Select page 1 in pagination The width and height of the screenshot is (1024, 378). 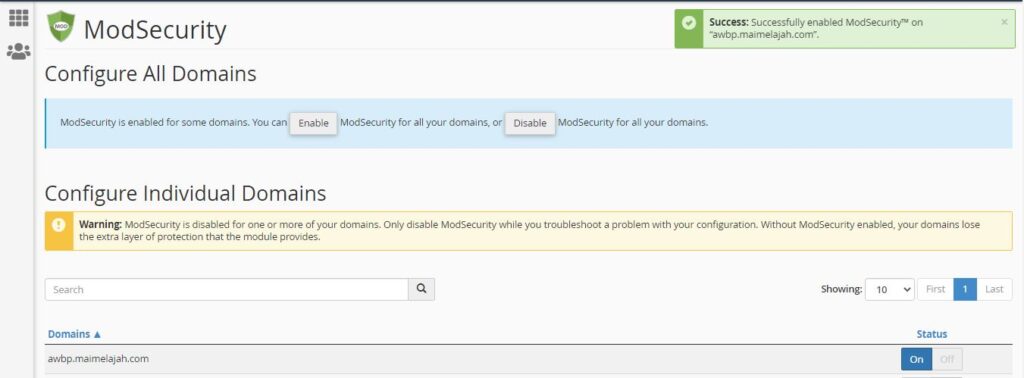(965, 289)
